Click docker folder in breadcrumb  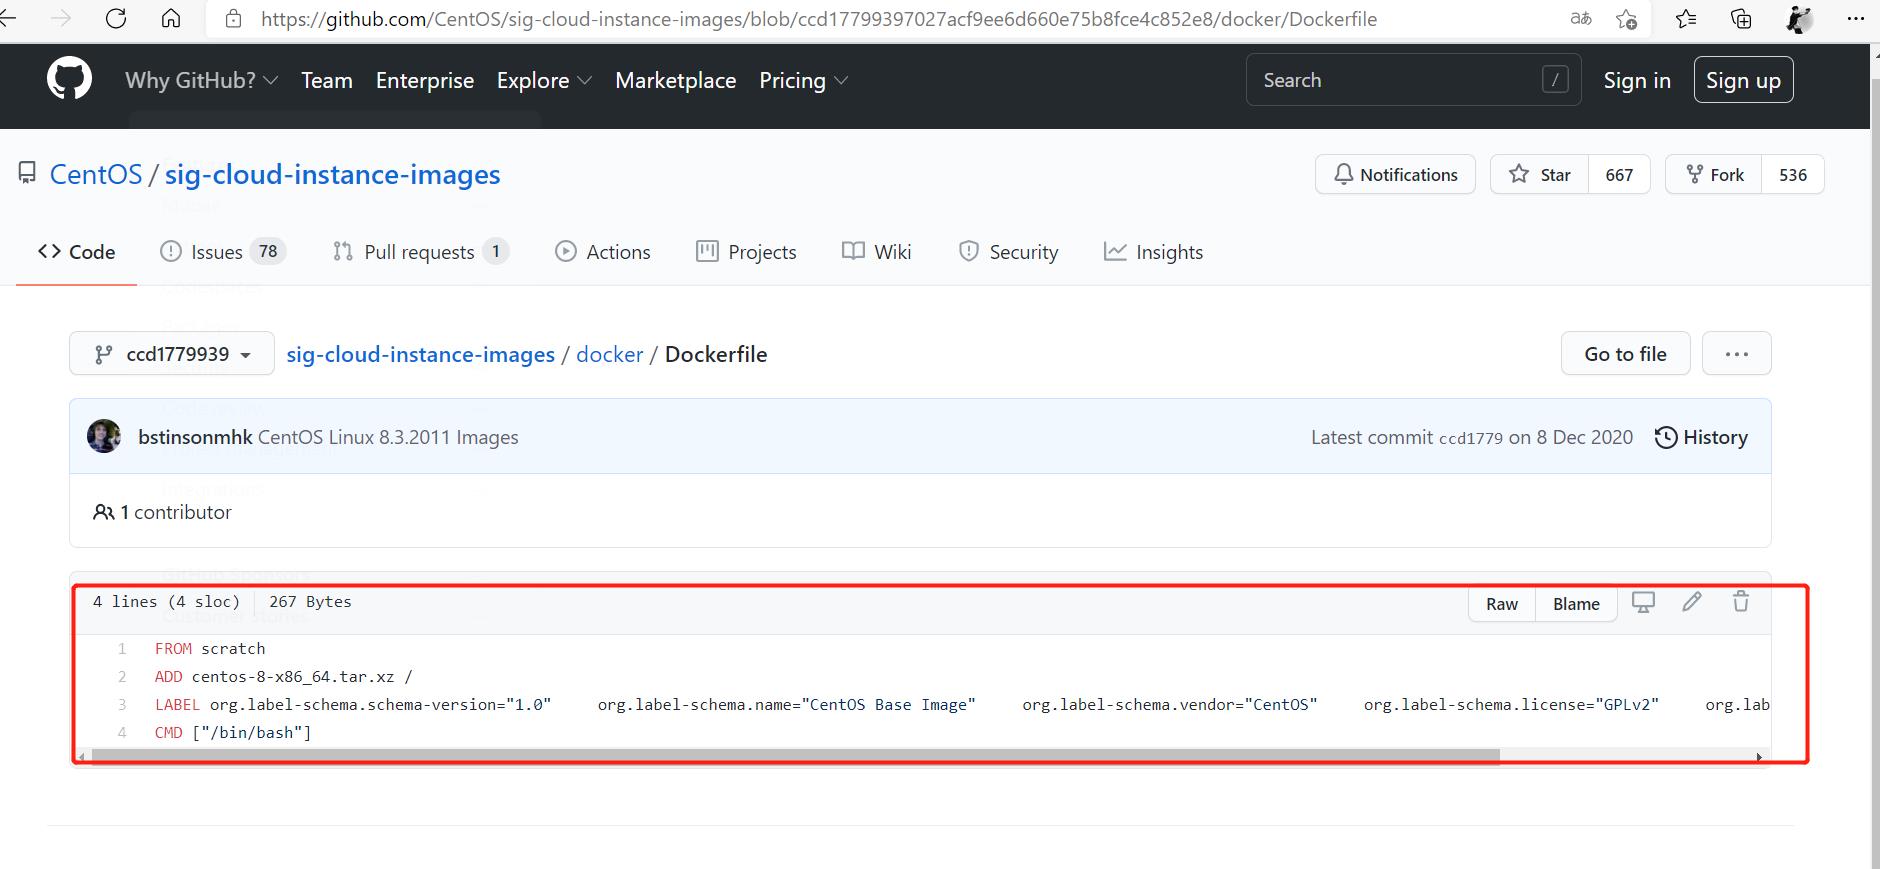[x=610, y=354]
